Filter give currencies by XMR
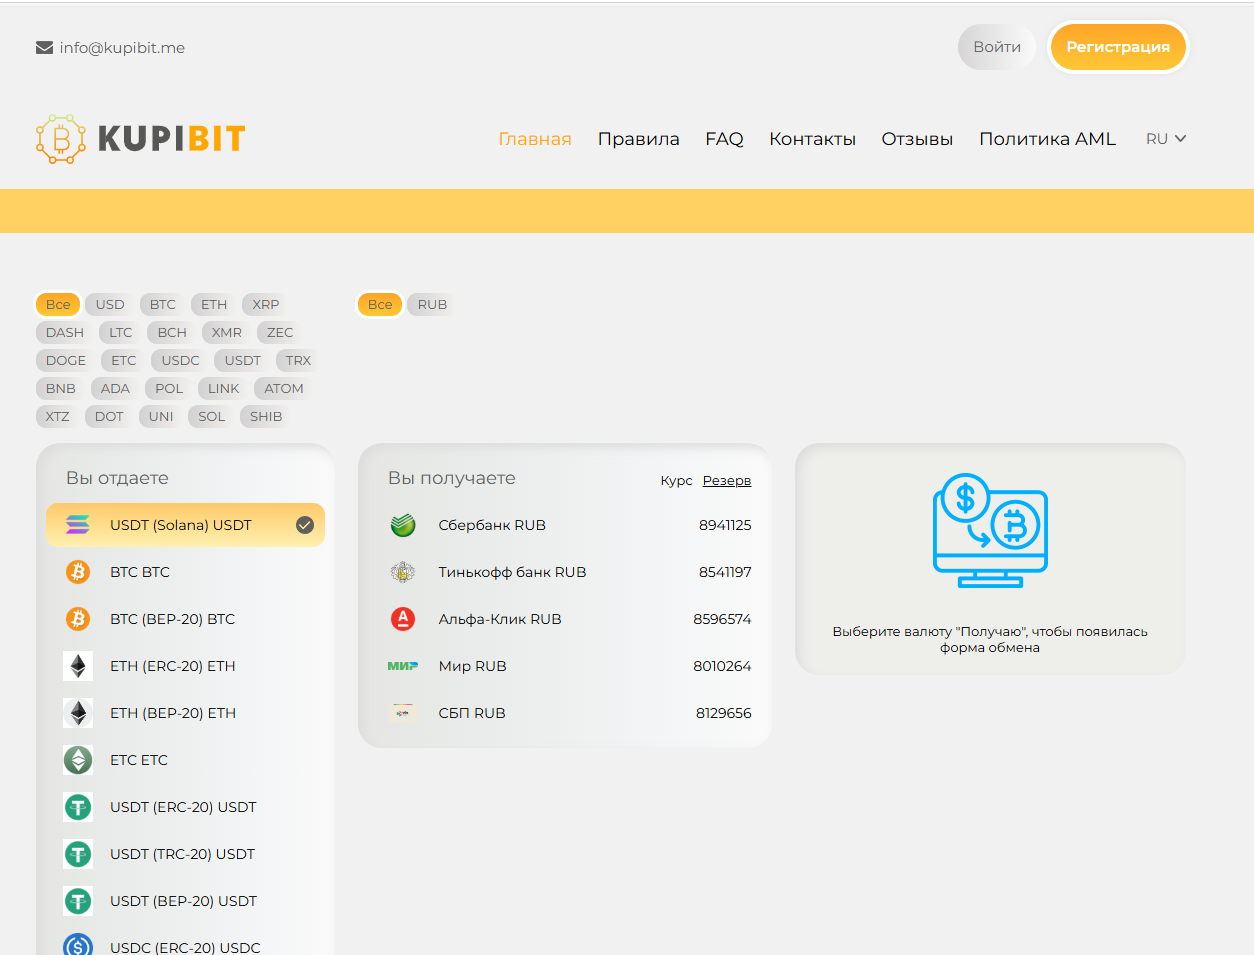Viewport: 1254px width, 955px height. click(227, 333)
